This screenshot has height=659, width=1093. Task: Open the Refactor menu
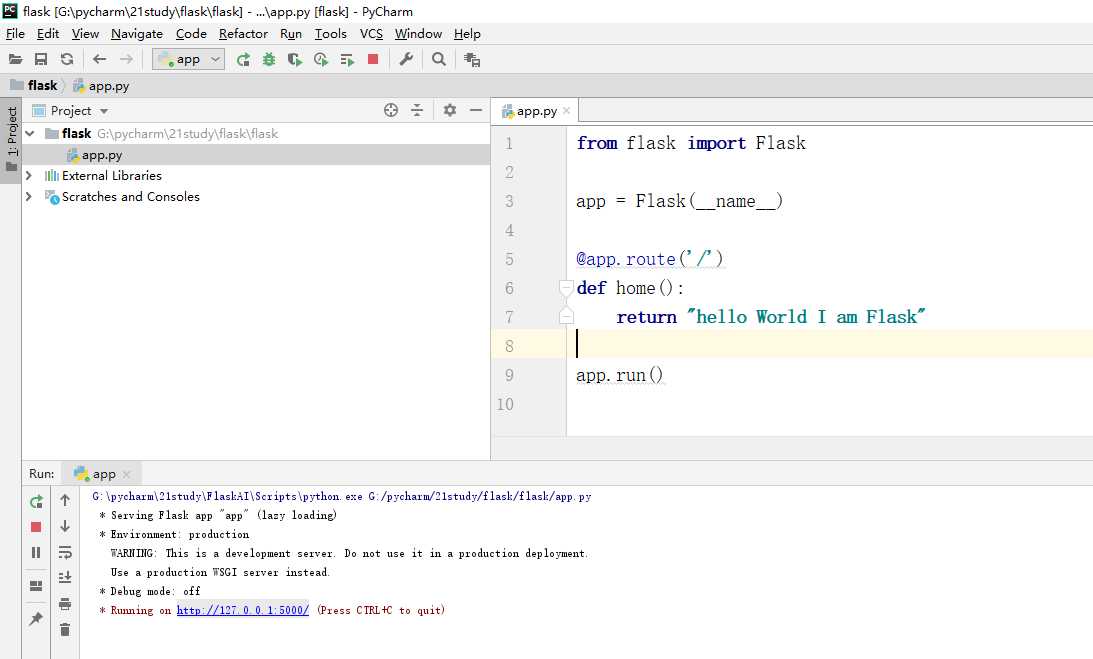pos(243,33)
